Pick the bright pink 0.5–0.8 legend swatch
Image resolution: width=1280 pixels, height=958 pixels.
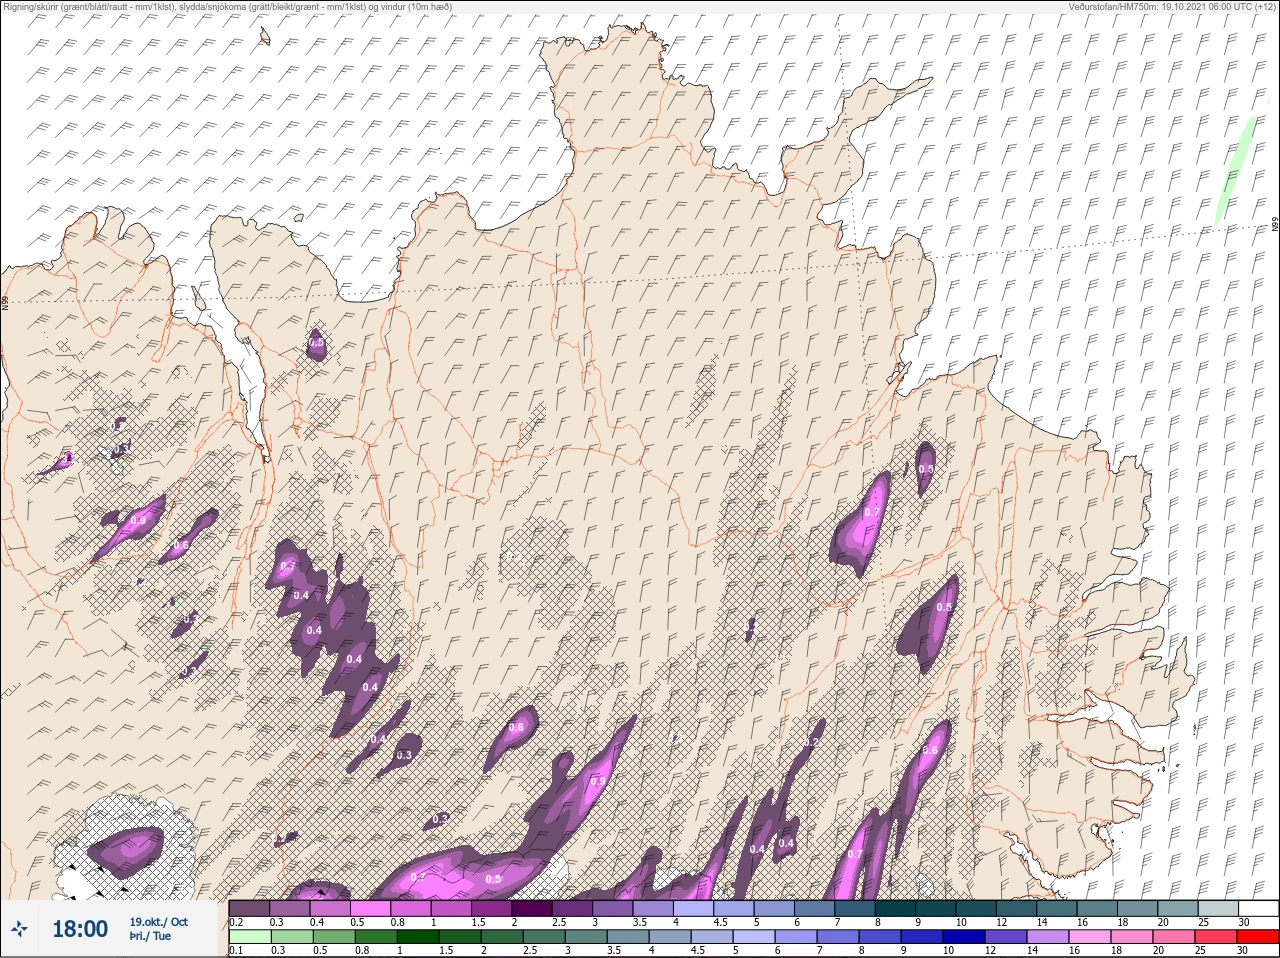[372, 908]
